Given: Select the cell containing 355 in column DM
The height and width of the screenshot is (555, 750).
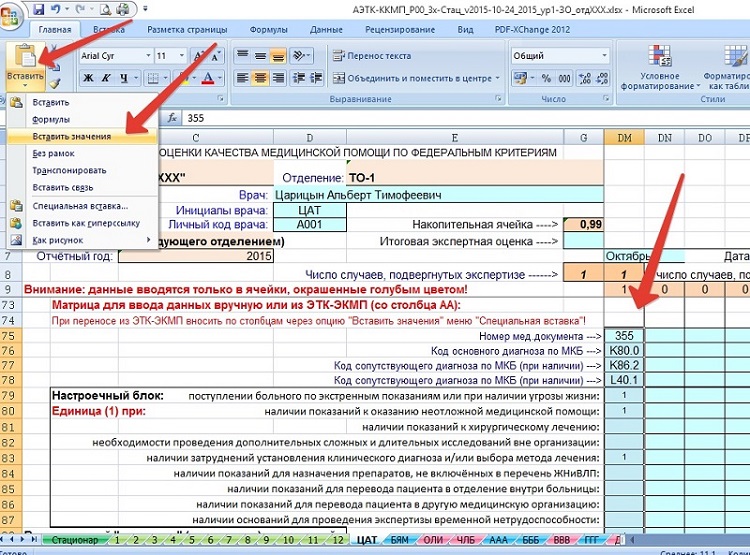Looking at the screenshot, I should 624,336.
